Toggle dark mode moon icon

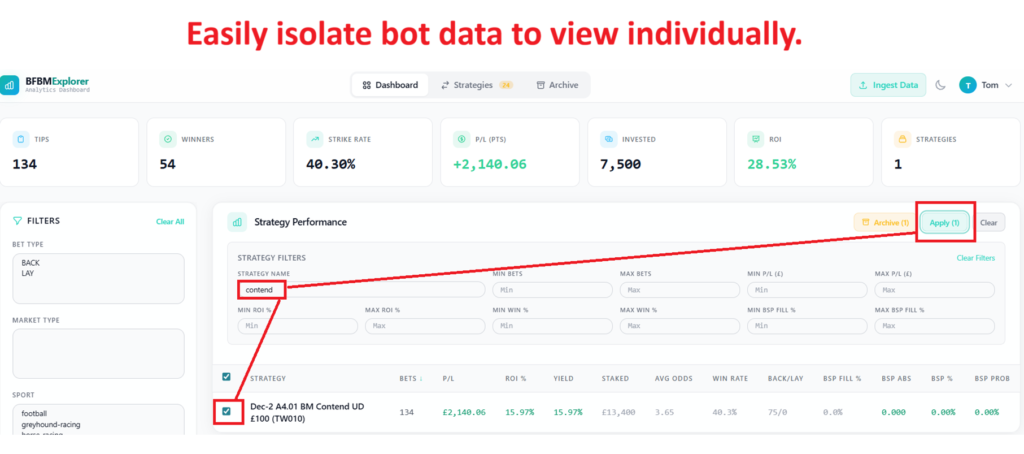pyautogui.click(x=940, y=85)
